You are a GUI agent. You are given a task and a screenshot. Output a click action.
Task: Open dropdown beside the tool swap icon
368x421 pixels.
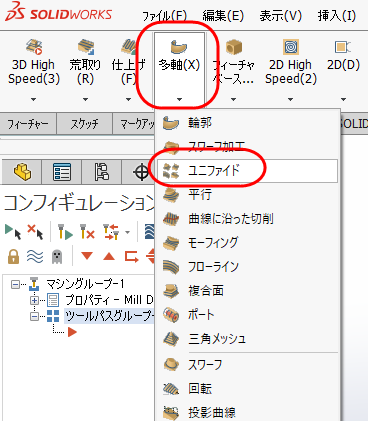tap(127, 232)
